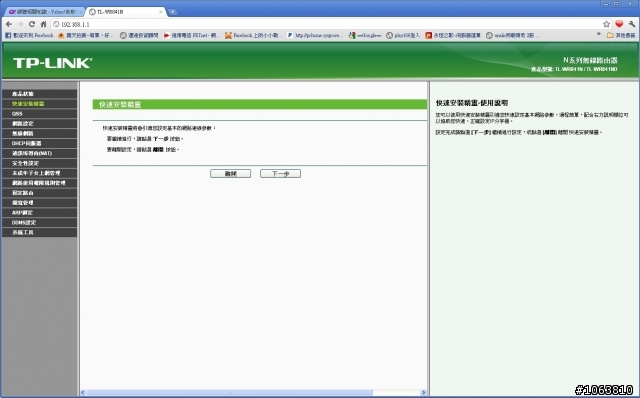Open DHCP伺服器 in the sidebar
The height and width of the screenshot is (398, 640).
point(40,143)
